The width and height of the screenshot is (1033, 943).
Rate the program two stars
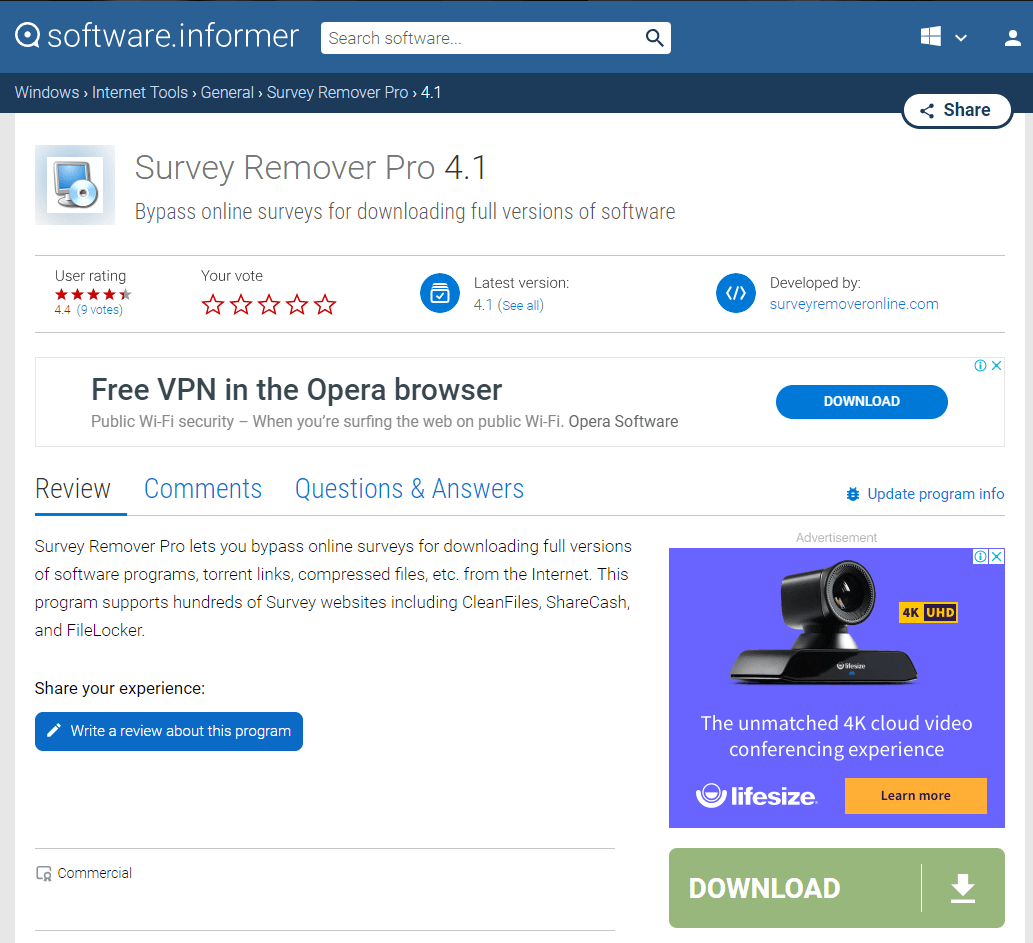point(241,304)
